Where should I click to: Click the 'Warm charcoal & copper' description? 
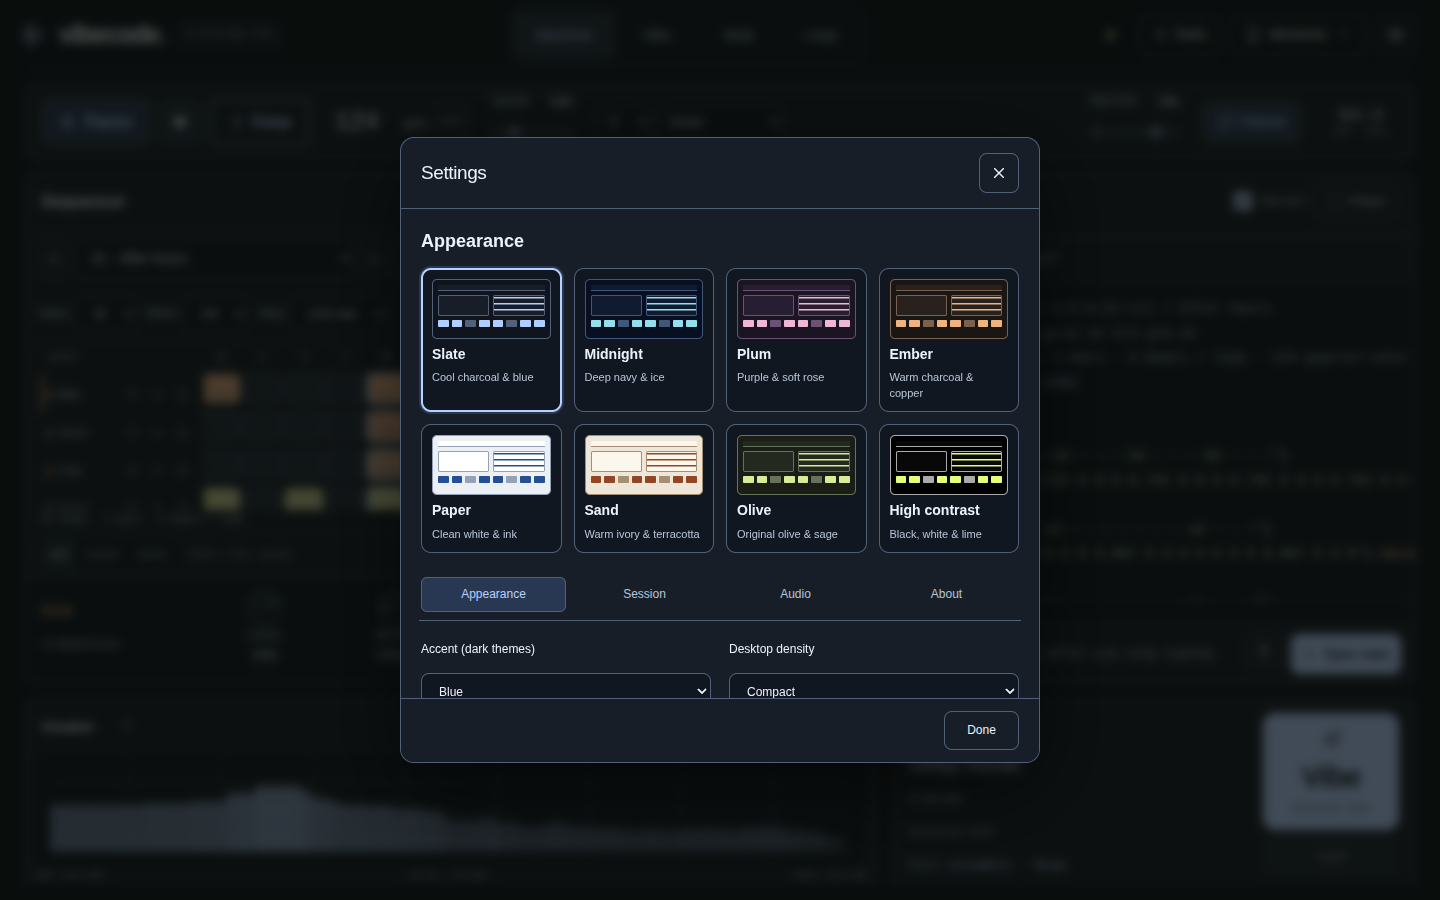(932, 385)
